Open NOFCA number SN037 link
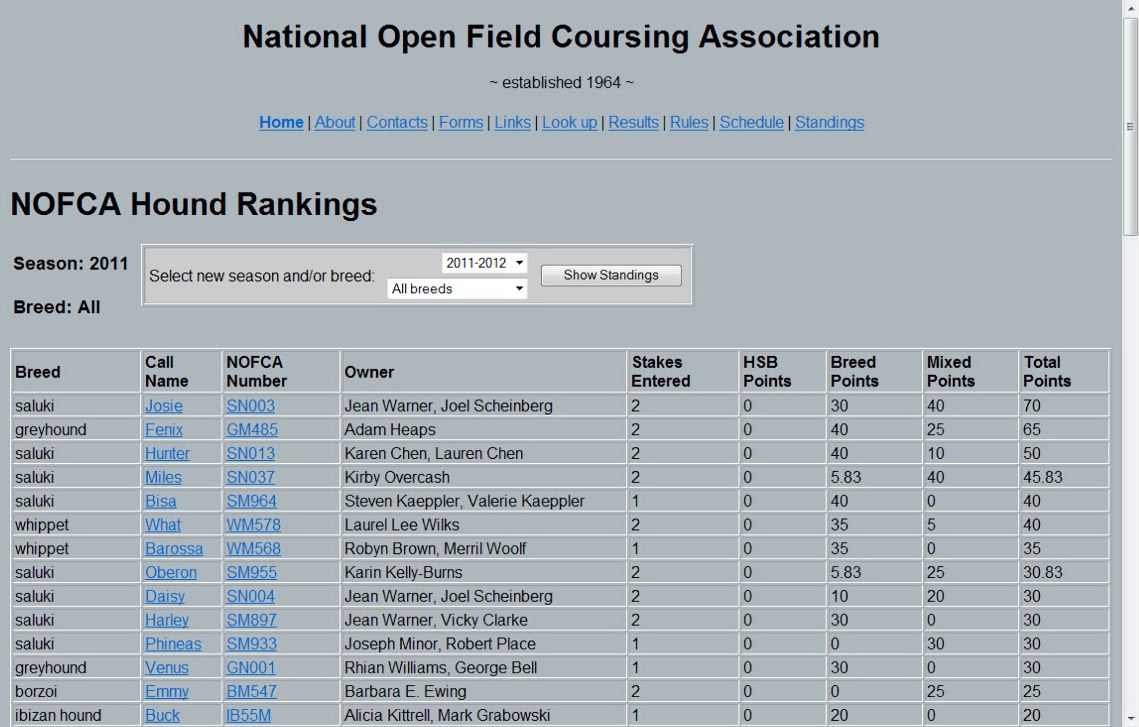The image size is (1139, 727). (x=251, y=478)
